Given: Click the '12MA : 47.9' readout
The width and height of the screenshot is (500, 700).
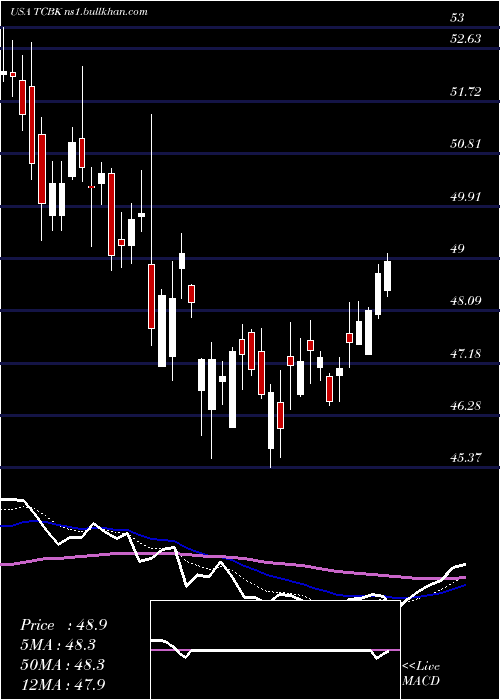Looking at the screenshot, I should click(x=64, y=684).
